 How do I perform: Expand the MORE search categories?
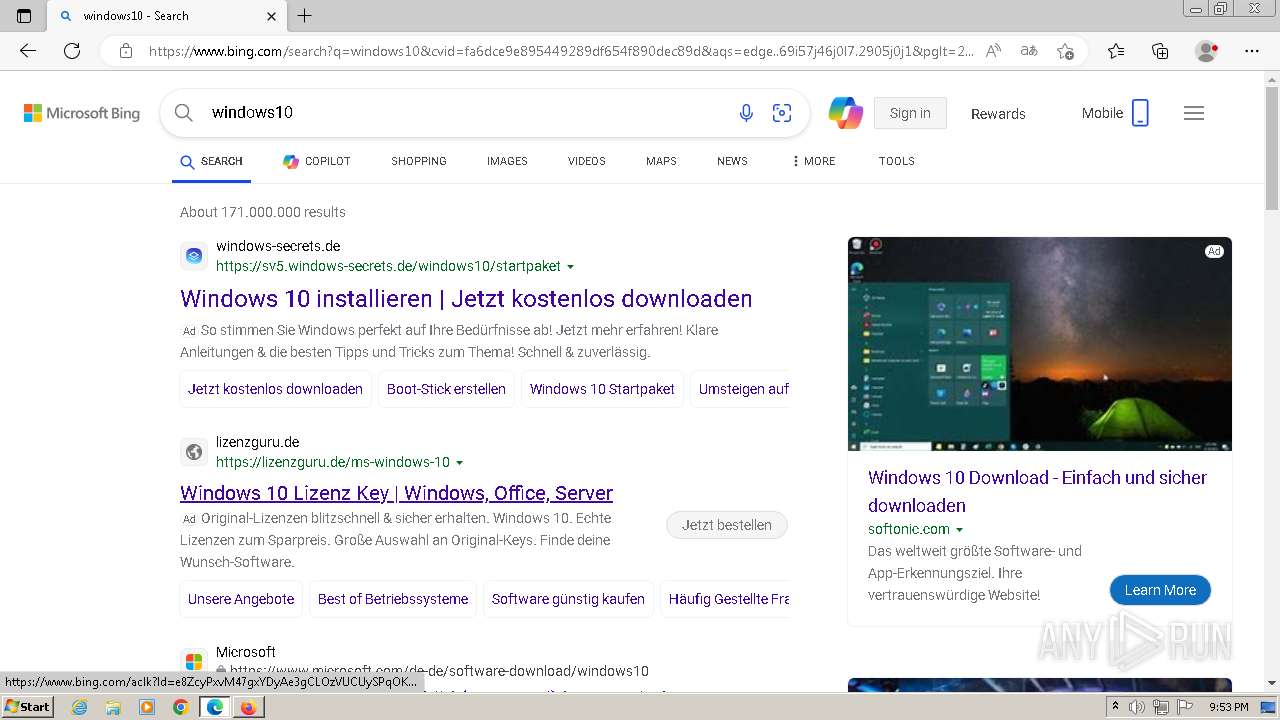(813, 161)
